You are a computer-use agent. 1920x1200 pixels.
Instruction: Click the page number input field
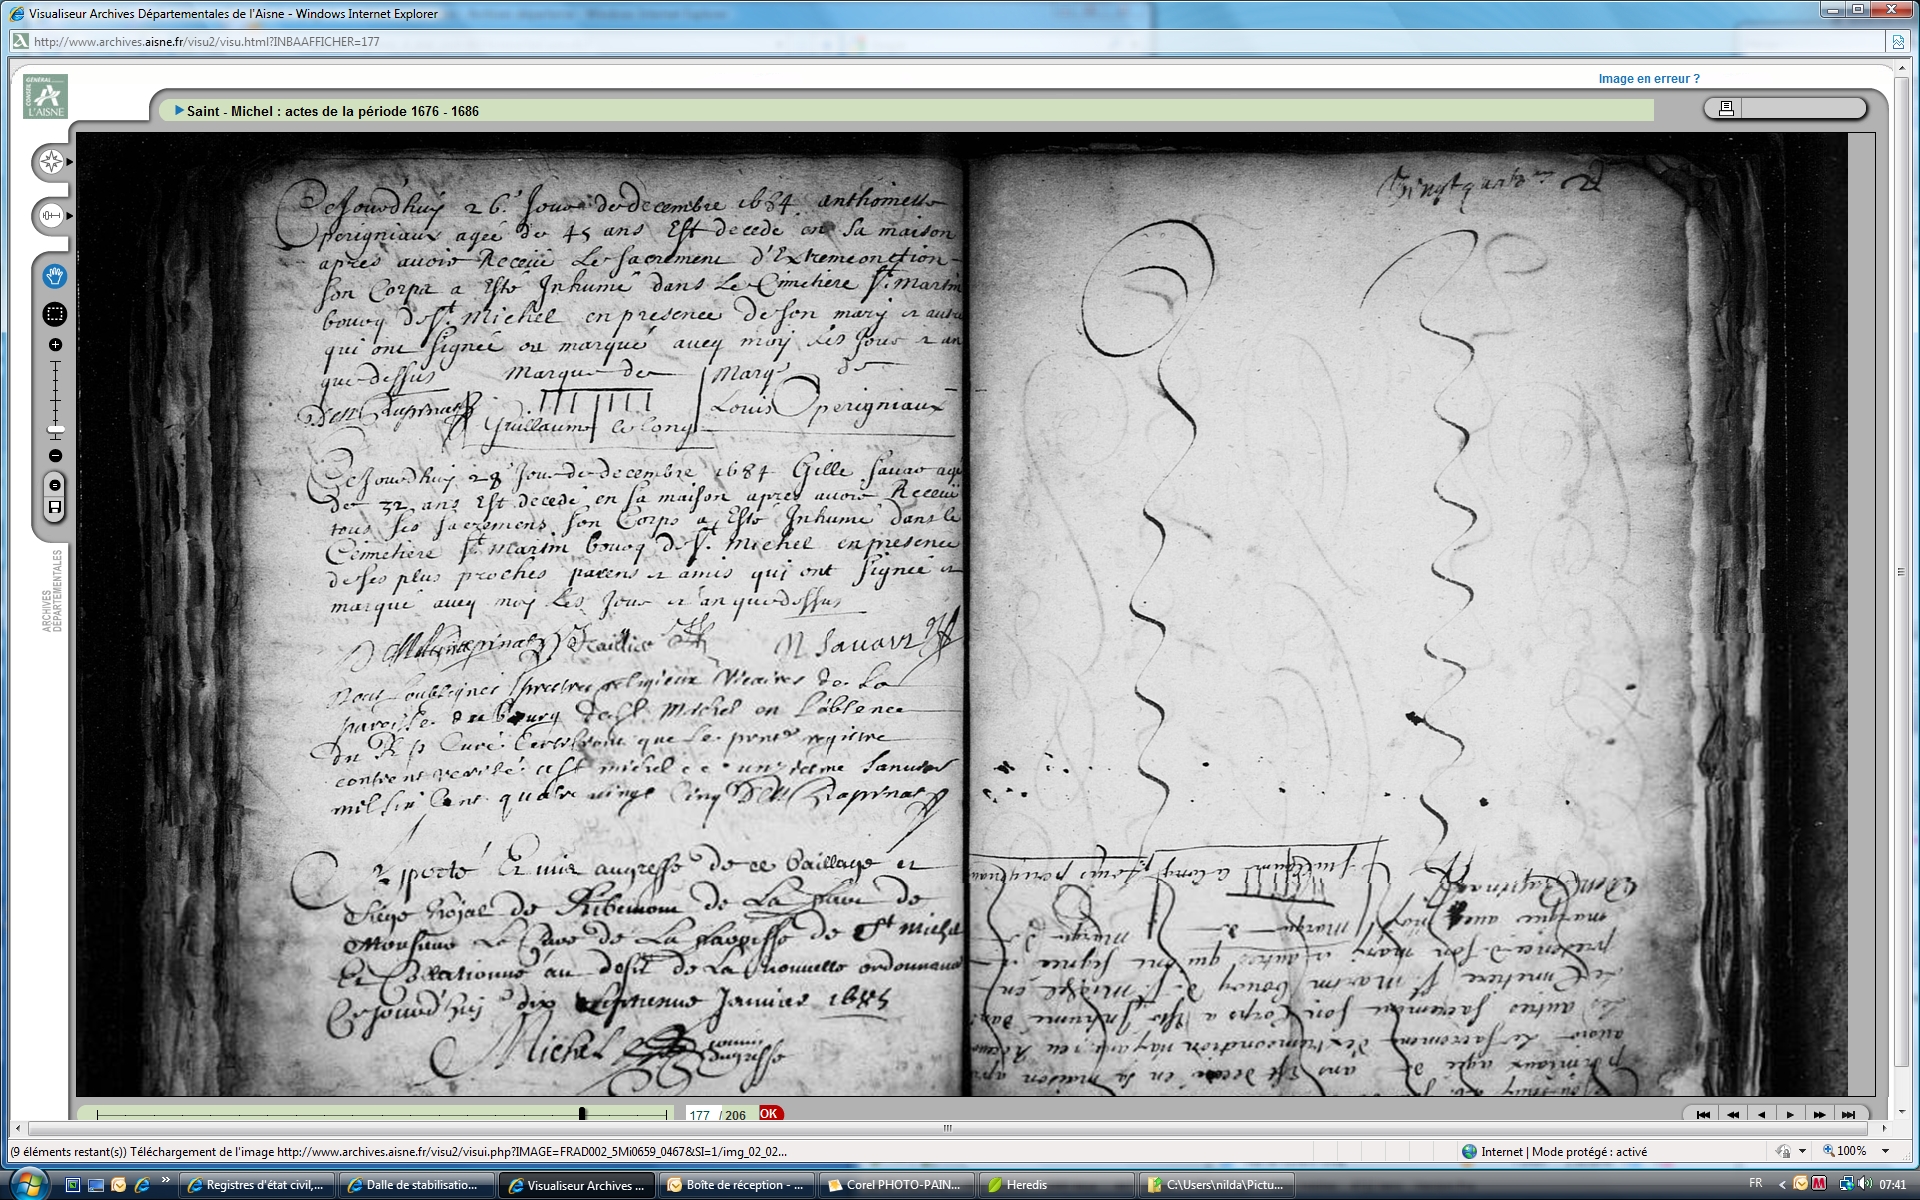point(700,1114)
